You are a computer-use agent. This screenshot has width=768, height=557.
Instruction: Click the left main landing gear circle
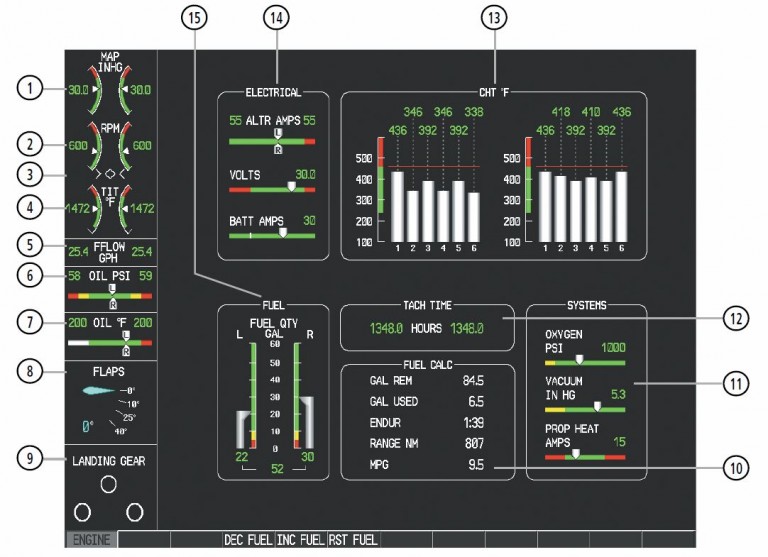(82, 512)
